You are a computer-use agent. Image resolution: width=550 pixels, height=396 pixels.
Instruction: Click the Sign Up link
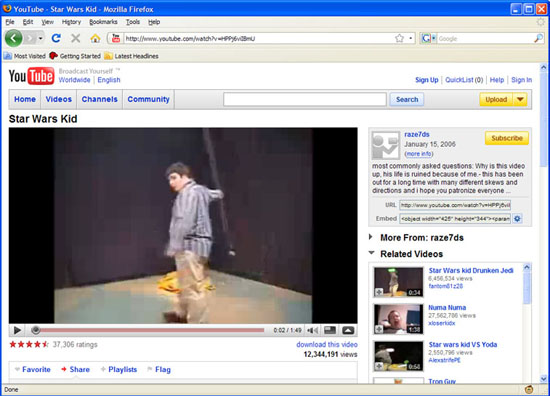[x=427, y=80]
